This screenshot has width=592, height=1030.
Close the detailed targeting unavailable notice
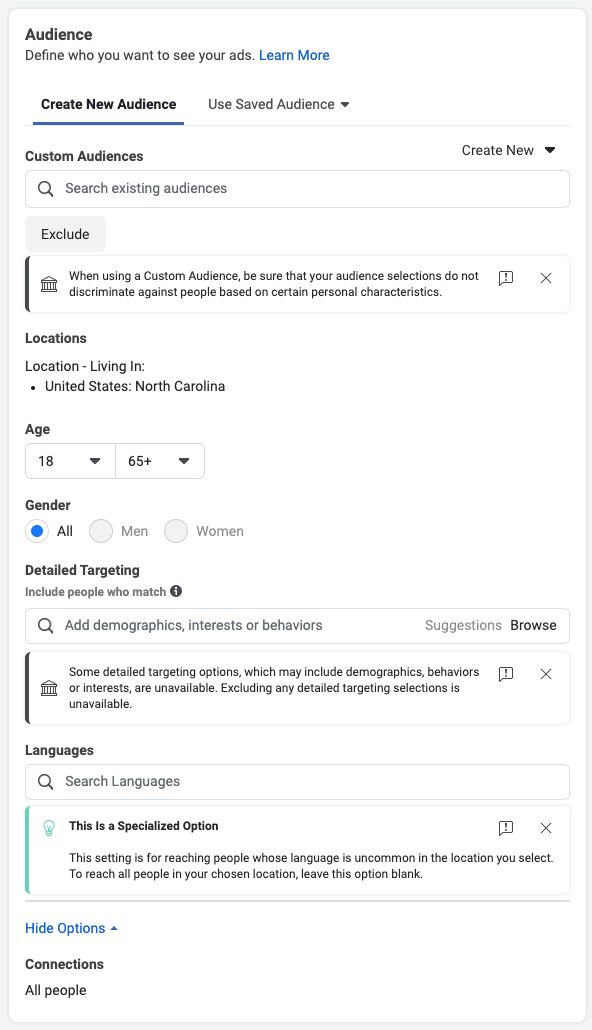click(x=545, y=674)
